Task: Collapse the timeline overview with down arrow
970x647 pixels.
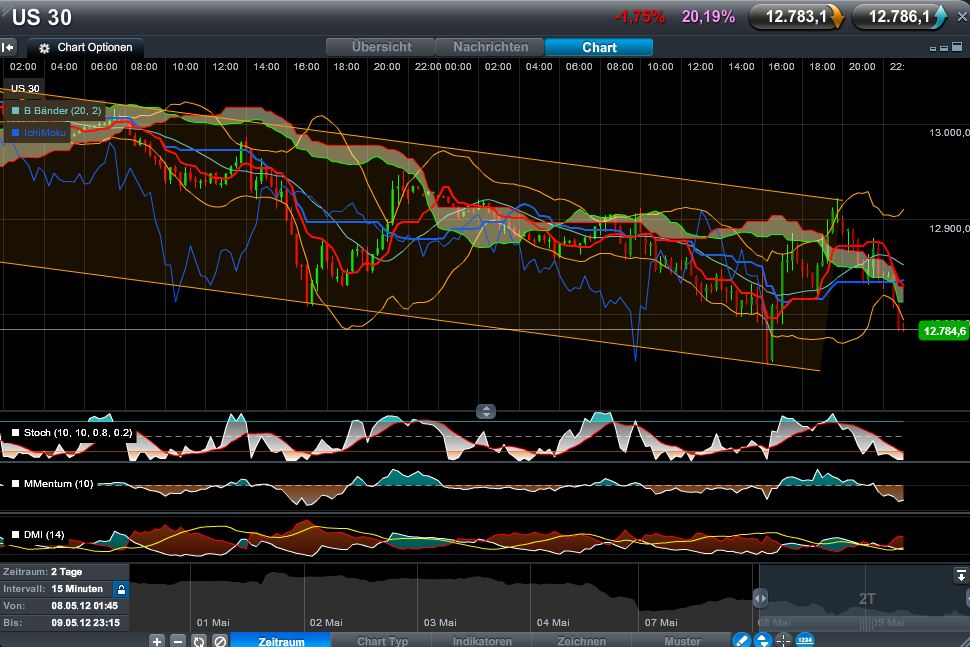Action: pyautogui.click(x=960, y=575)
